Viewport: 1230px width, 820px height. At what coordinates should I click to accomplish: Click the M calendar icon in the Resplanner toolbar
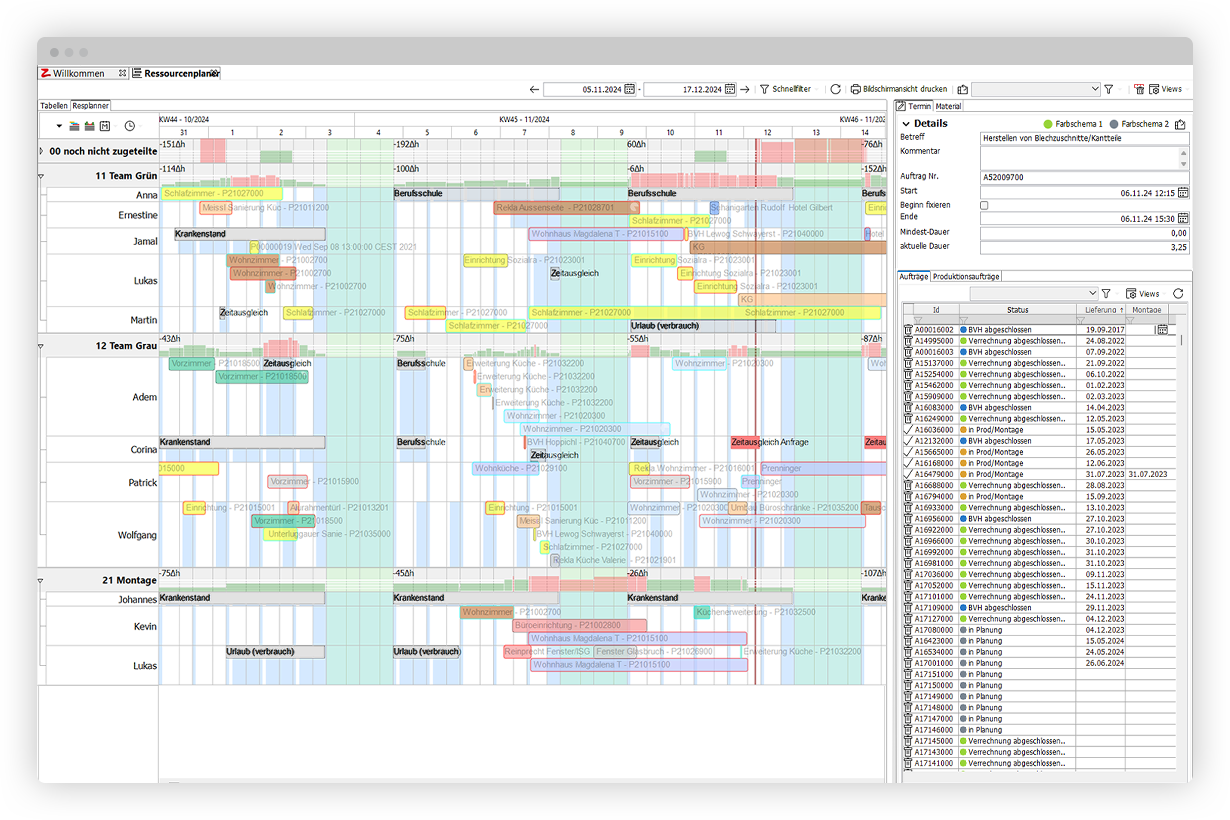coord(105,126)
